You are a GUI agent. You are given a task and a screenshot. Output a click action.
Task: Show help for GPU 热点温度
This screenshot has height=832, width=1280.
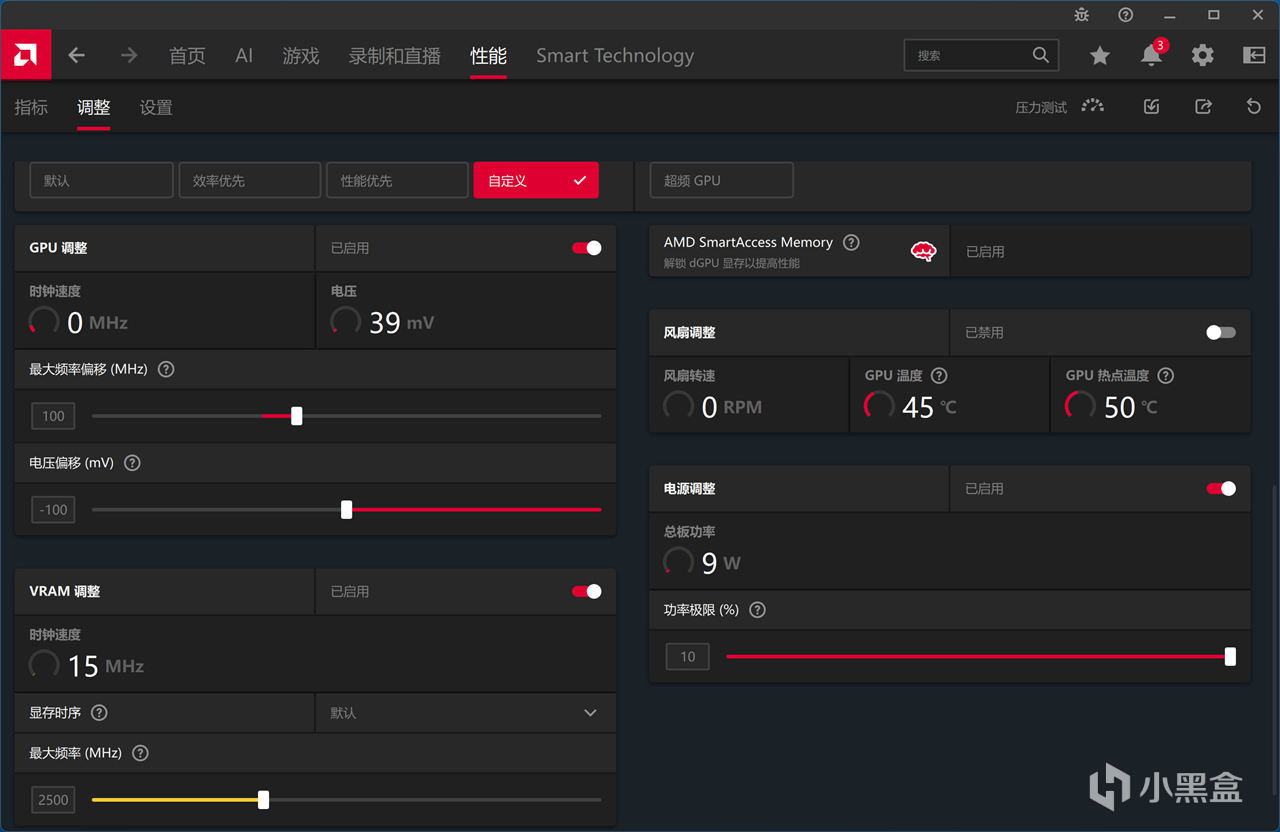coord(1165,376)
